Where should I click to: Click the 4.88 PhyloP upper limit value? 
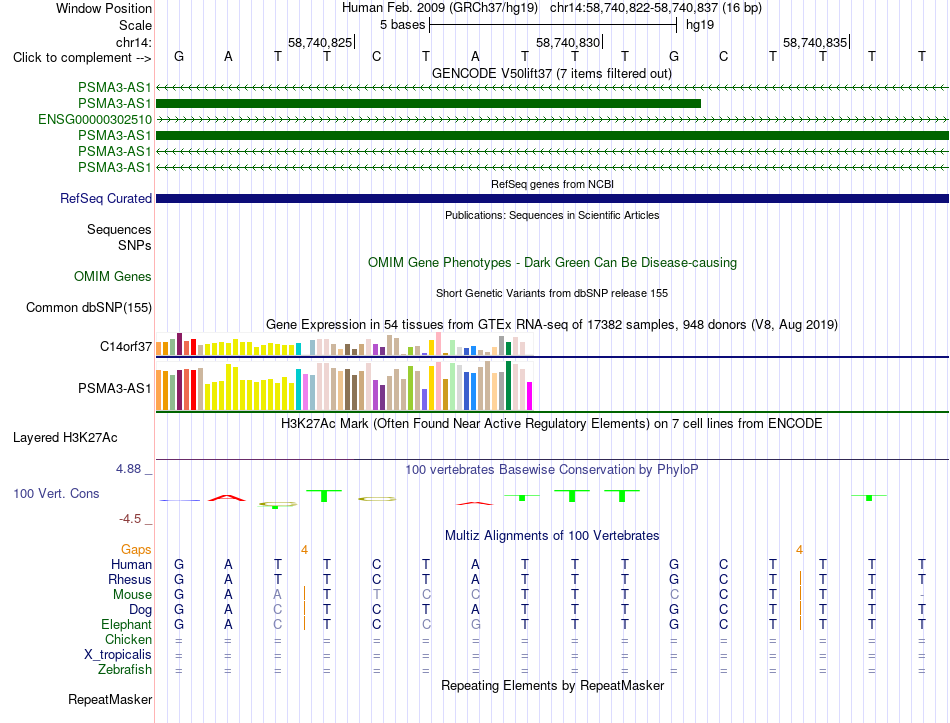pyautogui.click(x=128, y=468)
